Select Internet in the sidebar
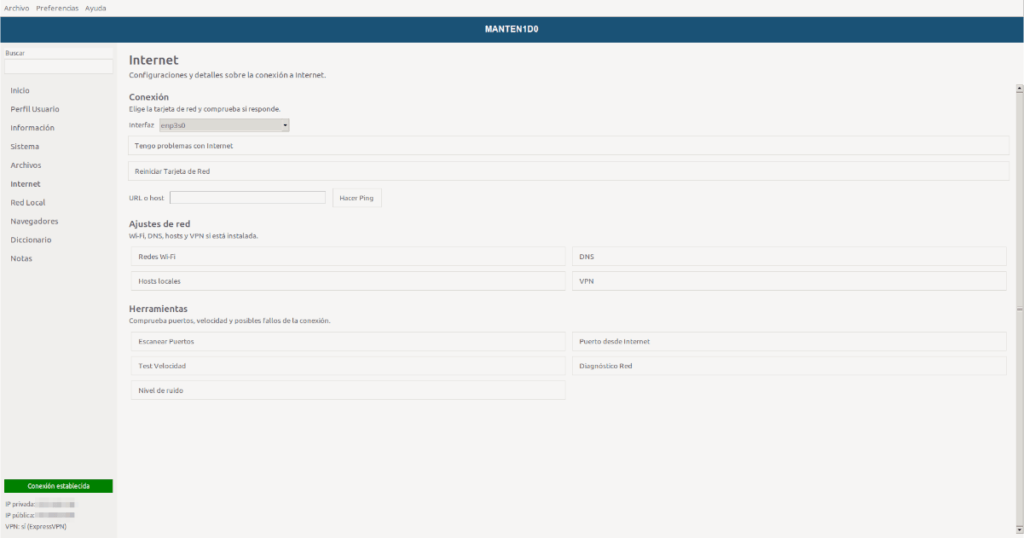 (x=25, y=184)
